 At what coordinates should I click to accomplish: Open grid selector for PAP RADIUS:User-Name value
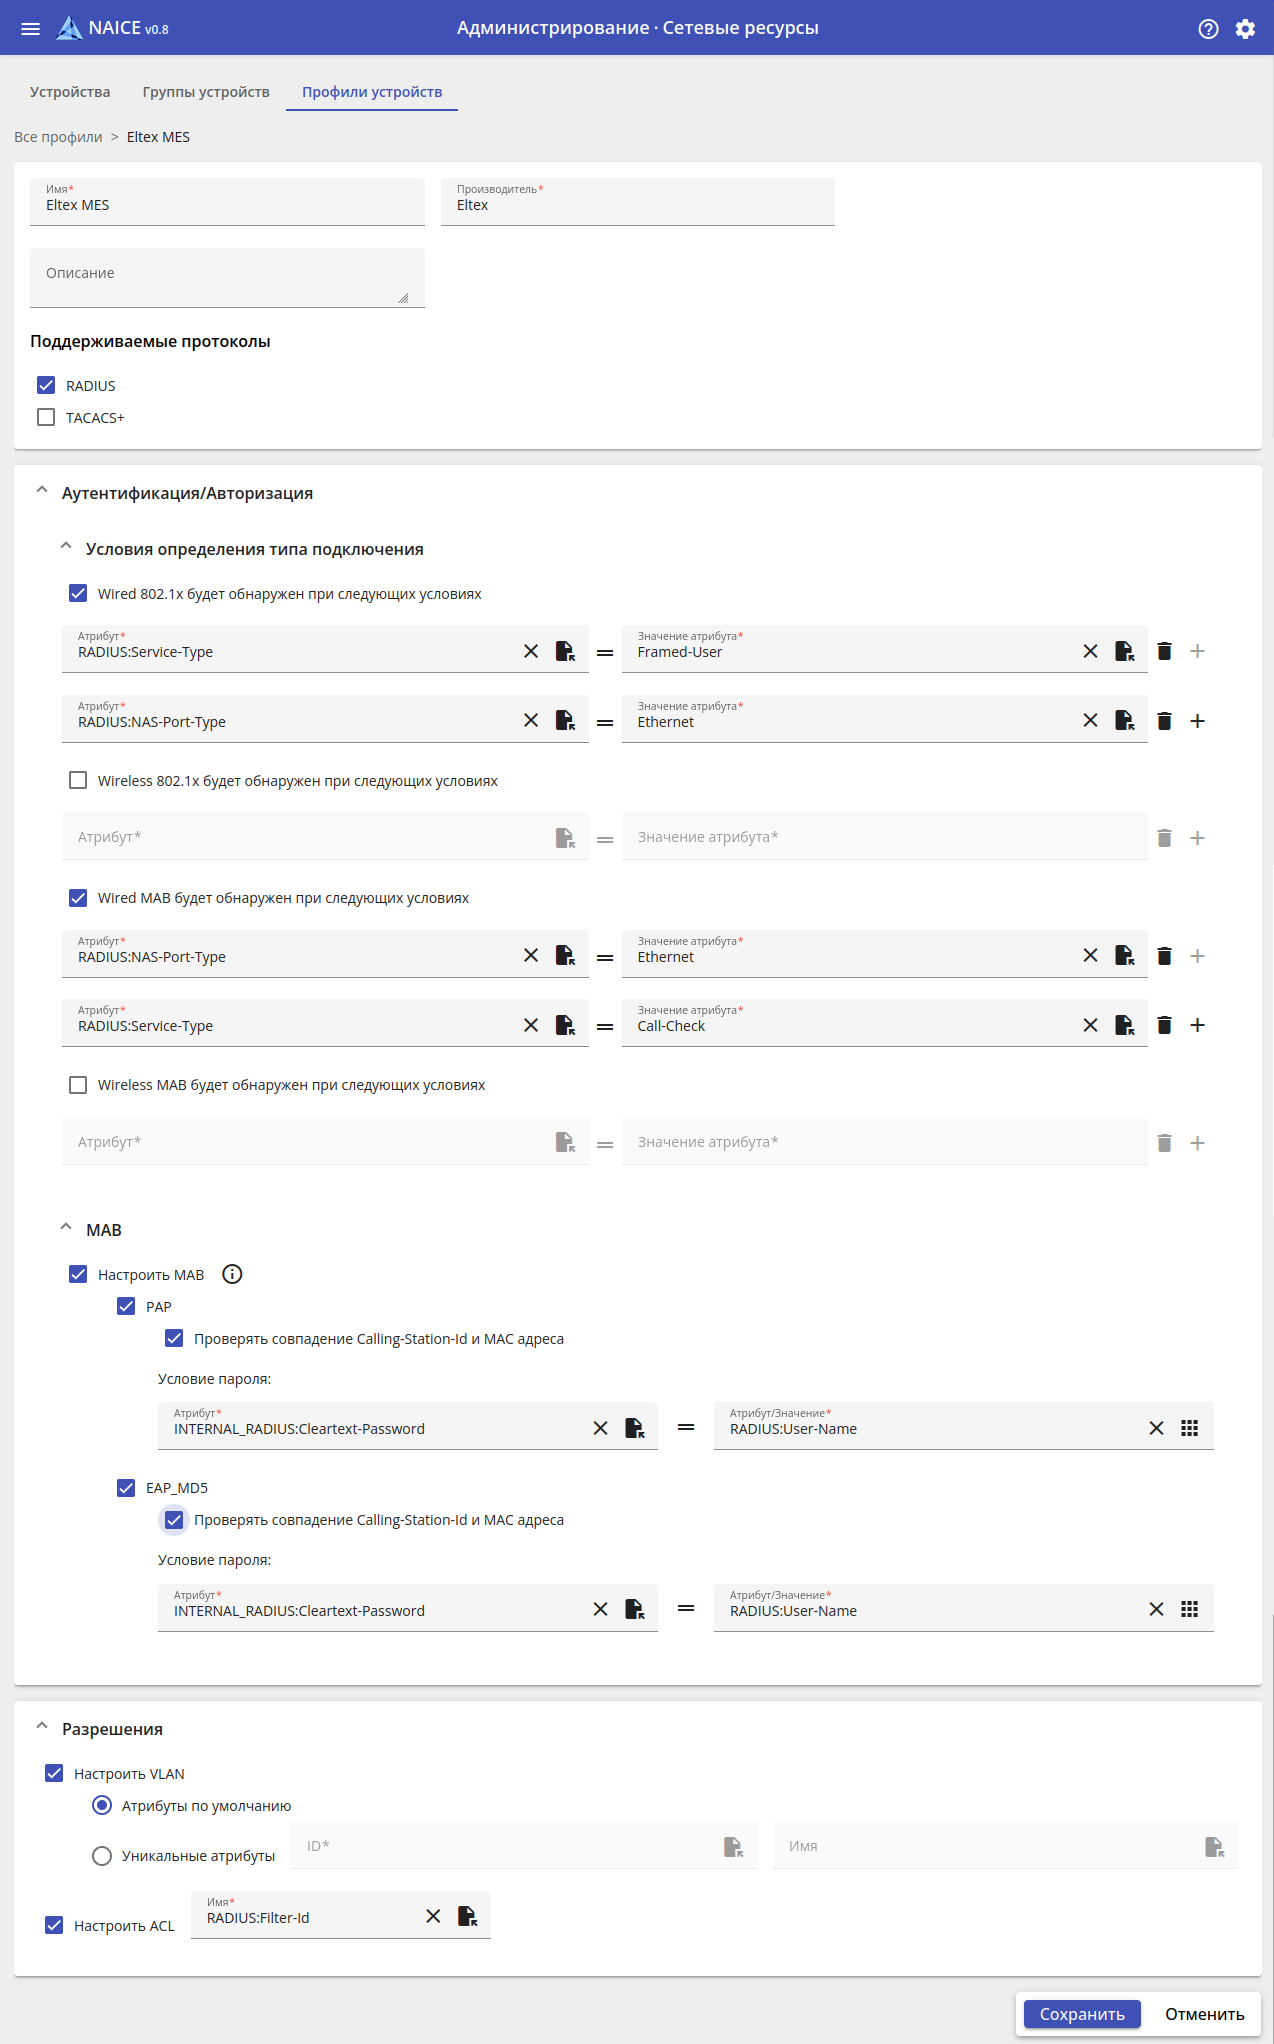1189,1428
